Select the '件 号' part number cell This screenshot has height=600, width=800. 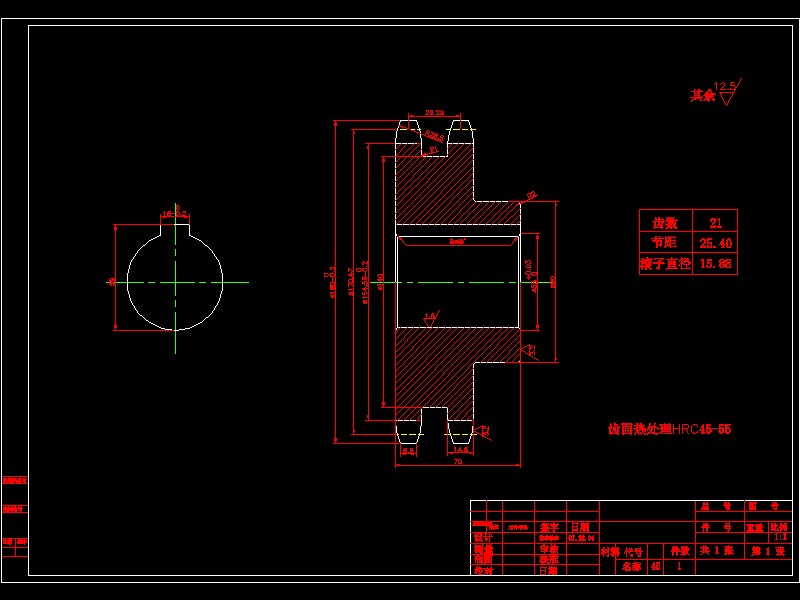tap(716, 527)
